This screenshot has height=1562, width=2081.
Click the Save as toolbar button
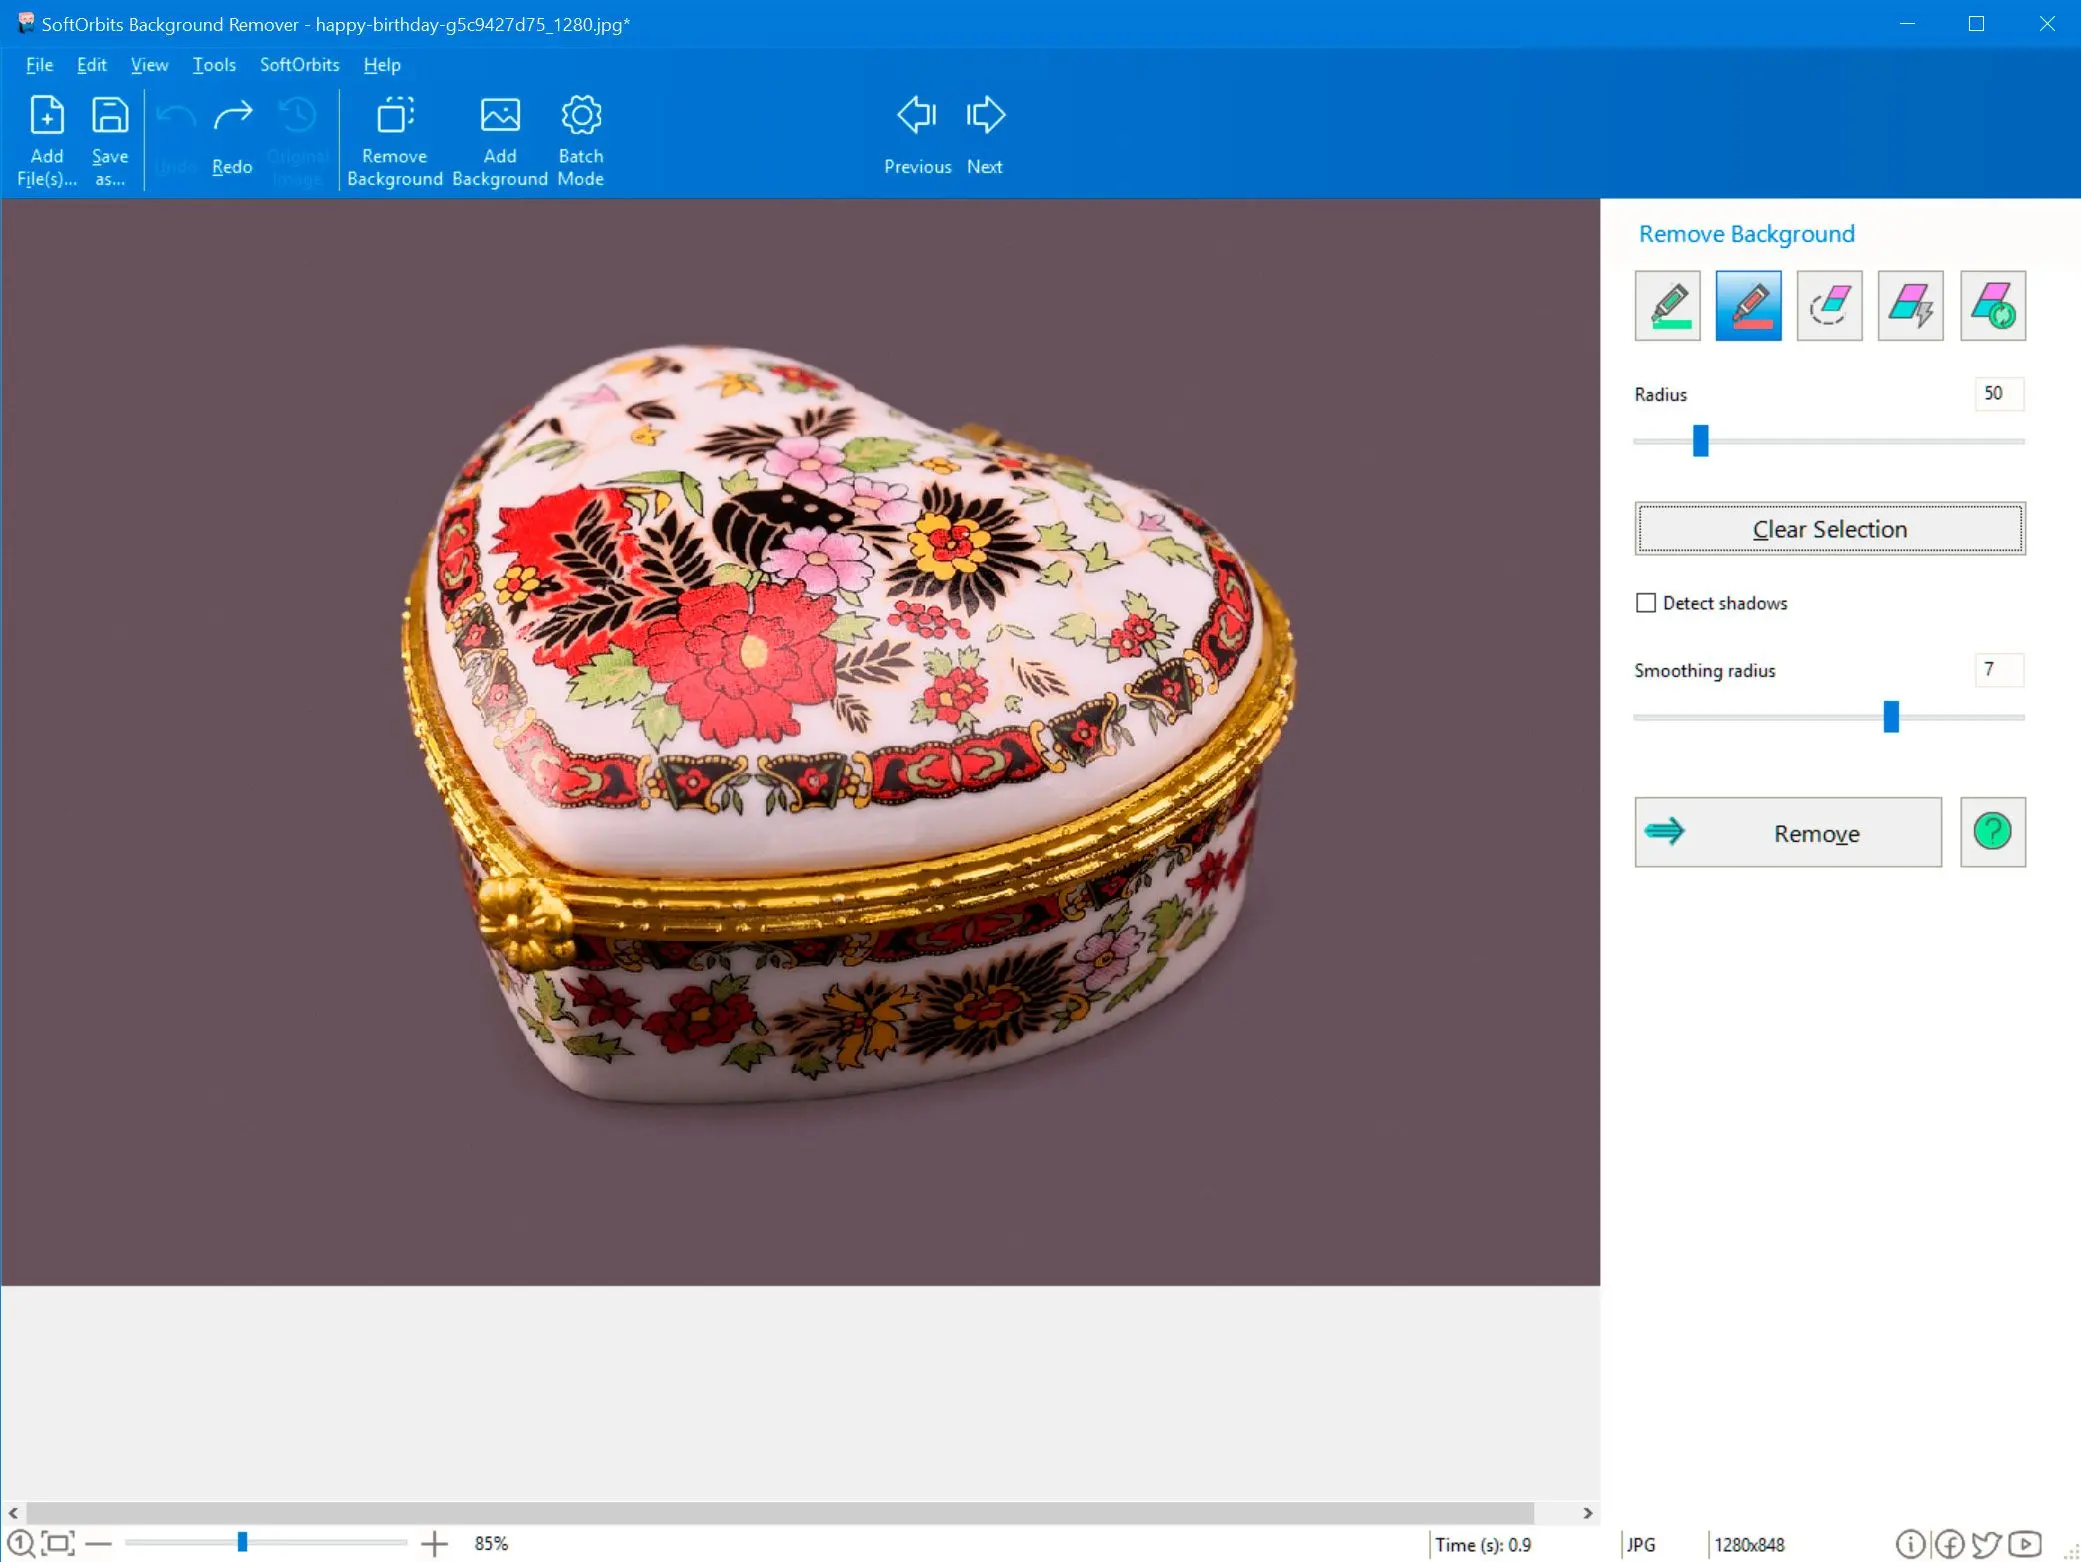110,141
